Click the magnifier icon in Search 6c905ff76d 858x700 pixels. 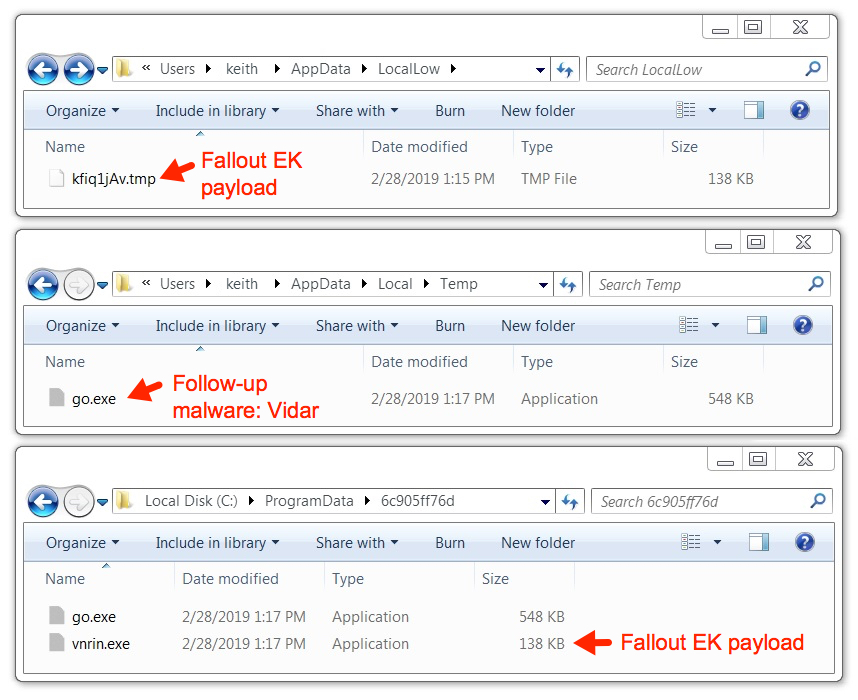(x=818, y=501)
